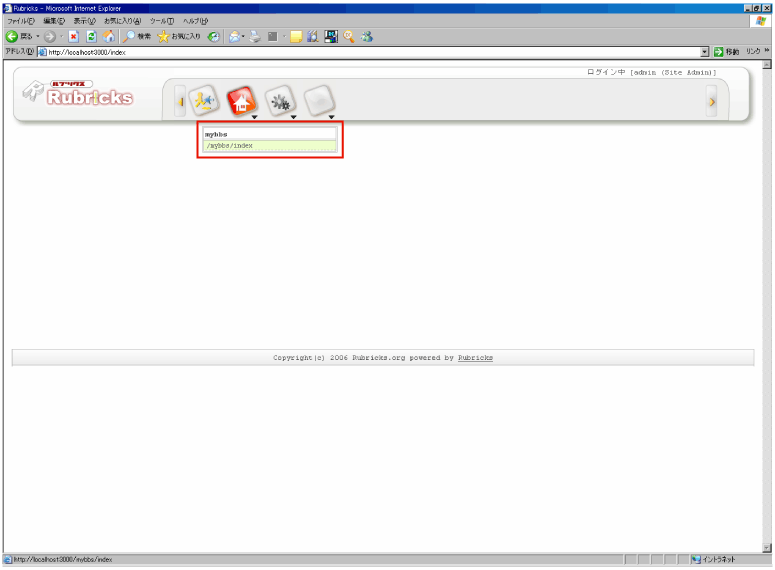775x570 pixels.
Task: Click the Research book icon
Action: click(x=313, y=37)
